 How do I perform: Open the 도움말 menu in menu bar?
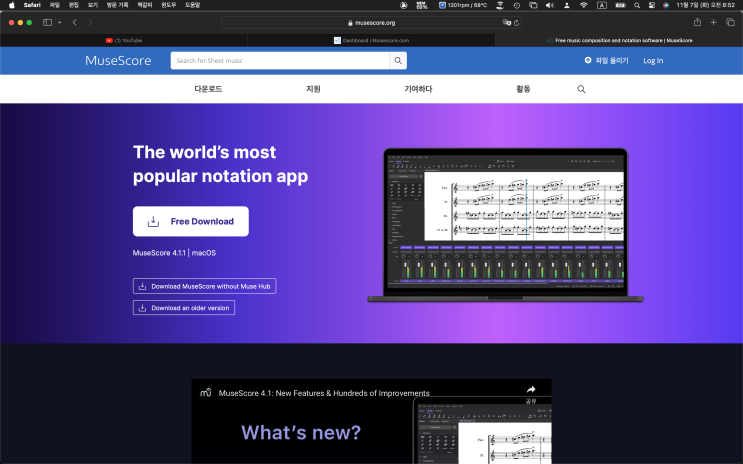pyautogui.click(x=192, y=5)
